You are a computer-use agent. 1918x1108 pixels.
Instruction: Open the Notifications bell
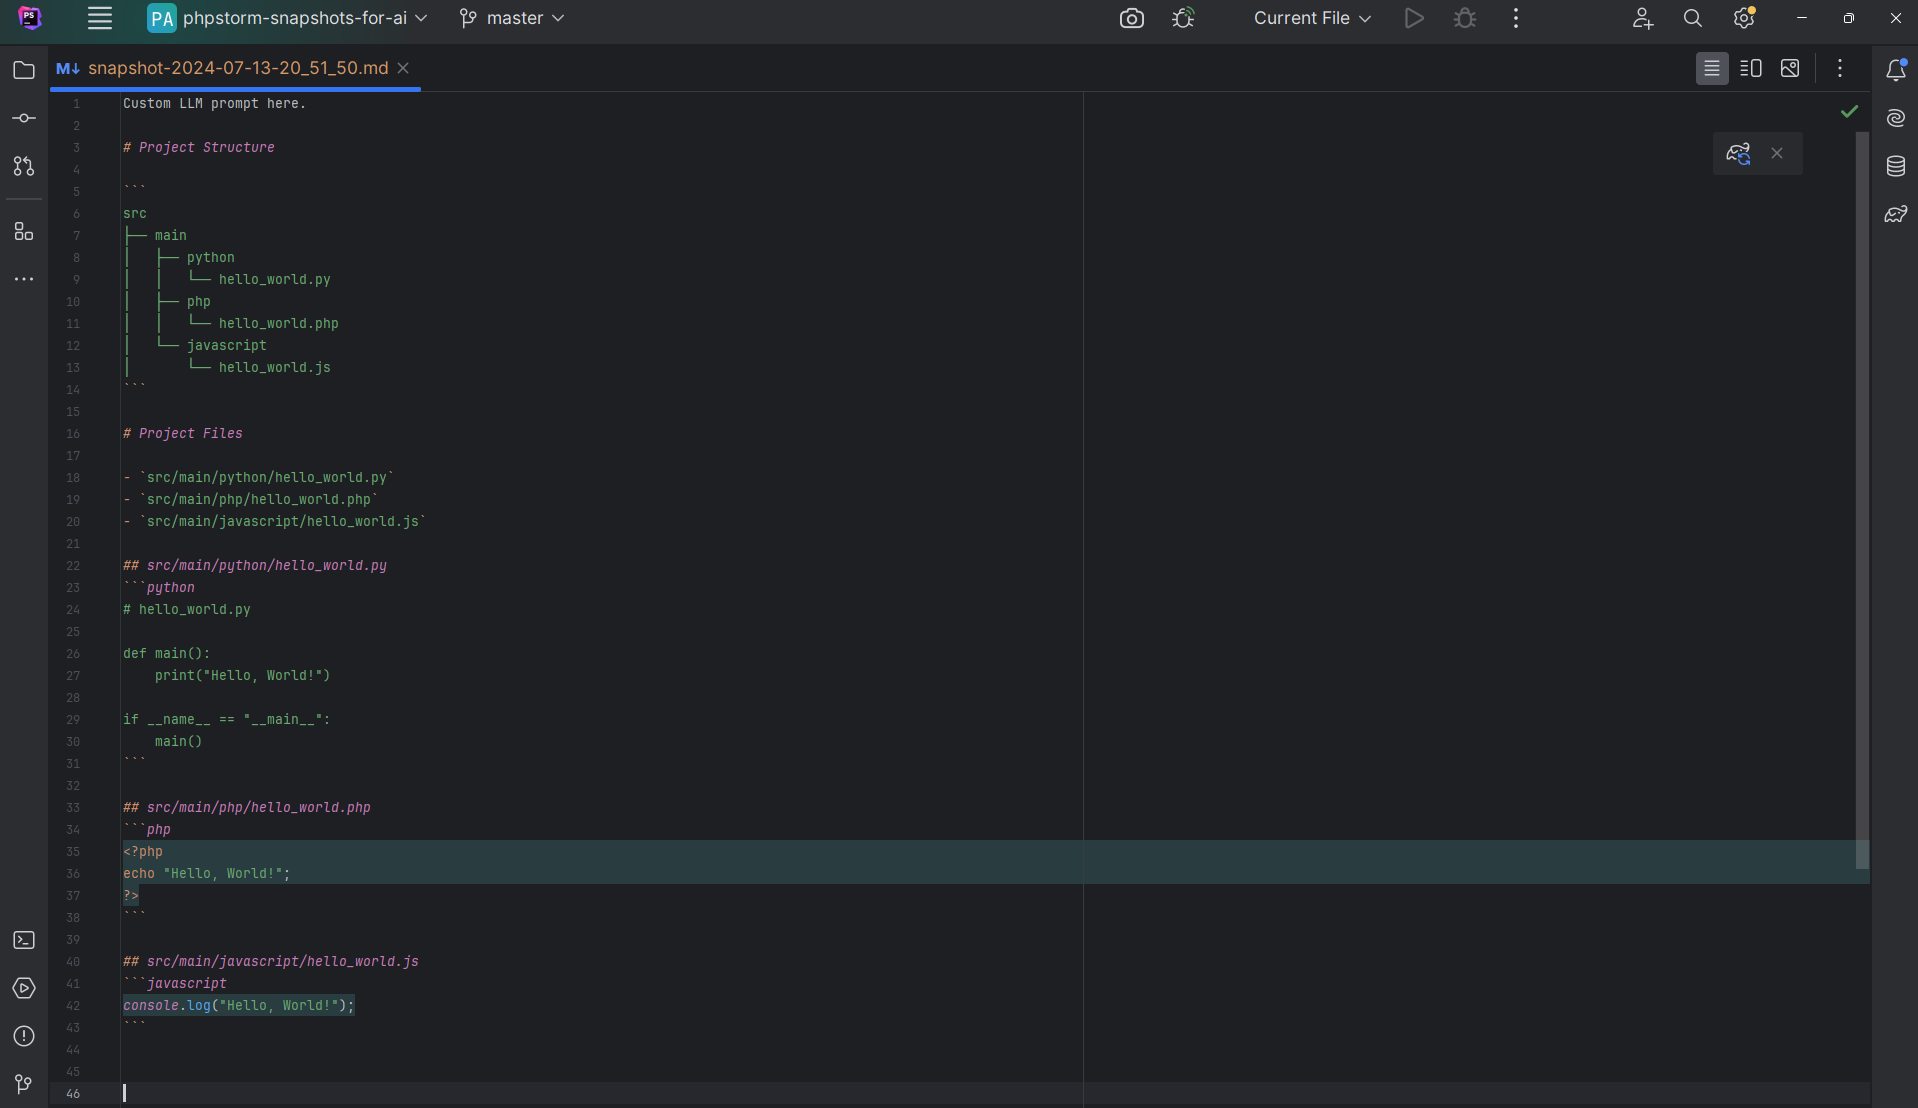point(1896,70)
